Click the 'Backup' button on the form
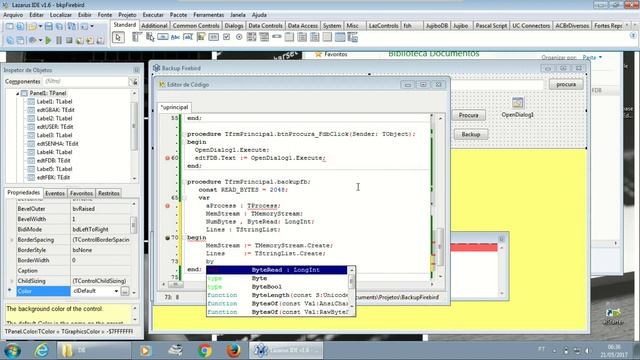640x360 pixels. click(471, 134)
